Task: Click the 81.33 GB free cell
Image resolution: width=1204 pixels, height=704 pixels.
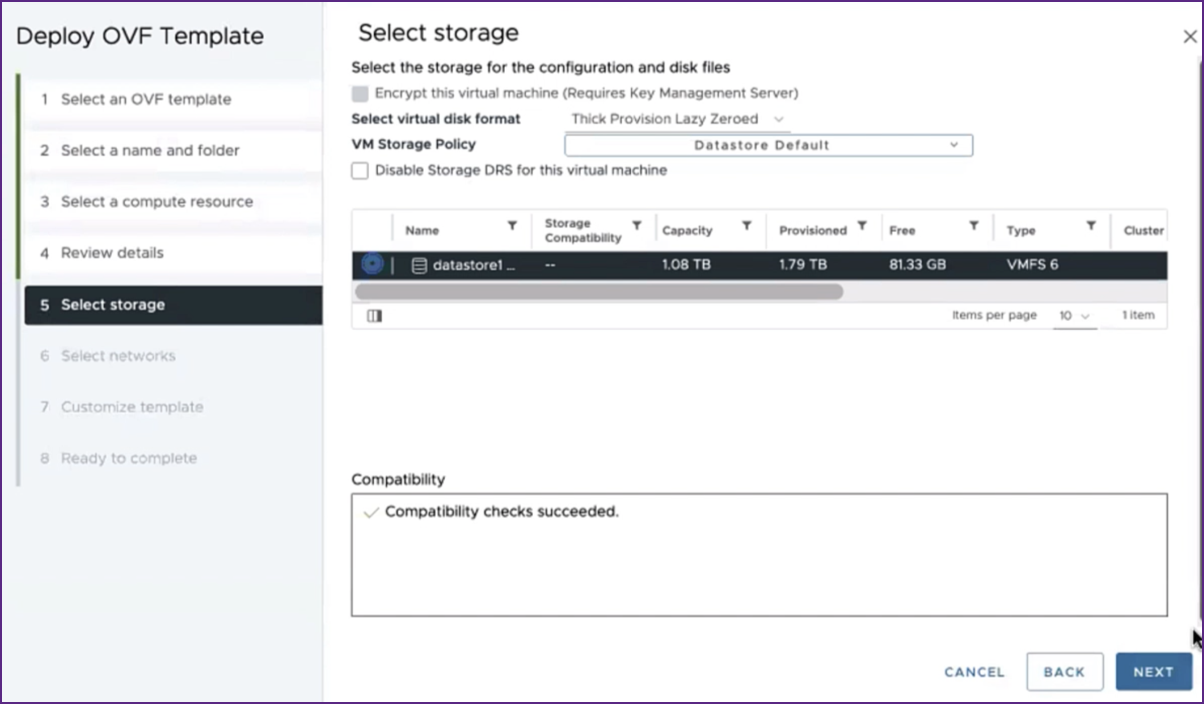Action: coord(917,265)
